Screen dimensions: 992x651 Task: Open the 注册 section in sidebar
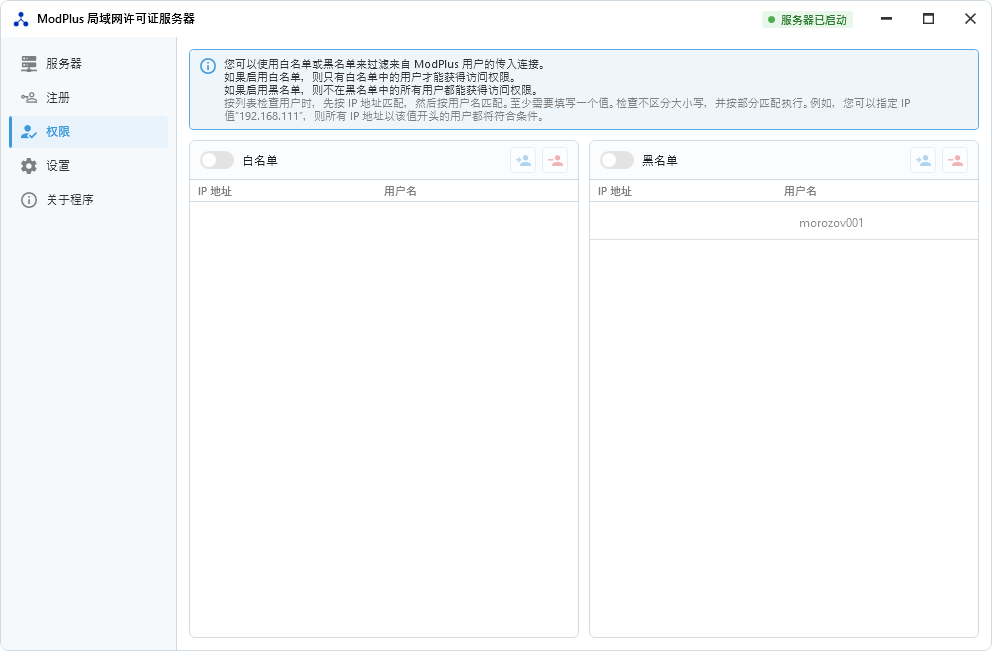coord(89,97)
